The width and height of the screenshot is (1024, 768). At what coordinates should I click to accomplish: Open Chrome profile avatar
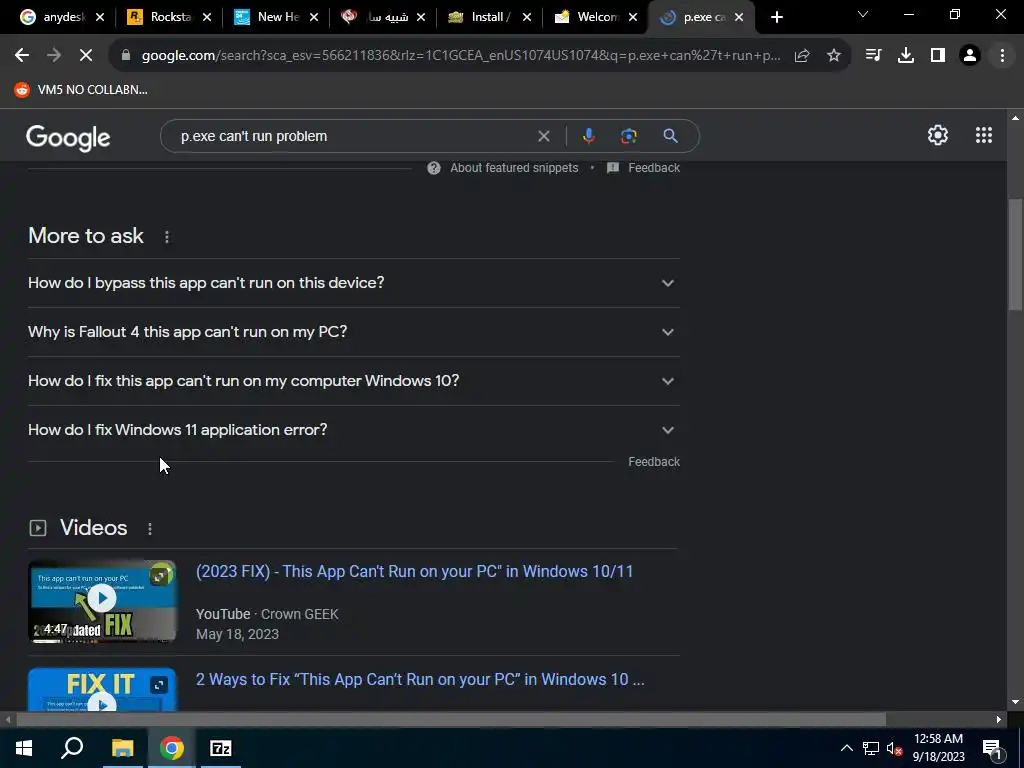(970, 56)
